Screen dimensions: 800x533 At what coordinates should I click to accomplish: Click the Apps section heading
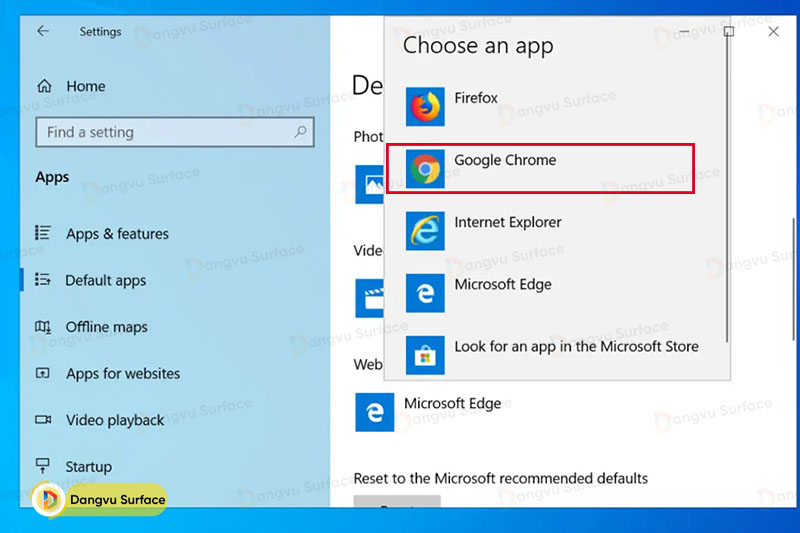pyautogui.click(x=52, y=177)
